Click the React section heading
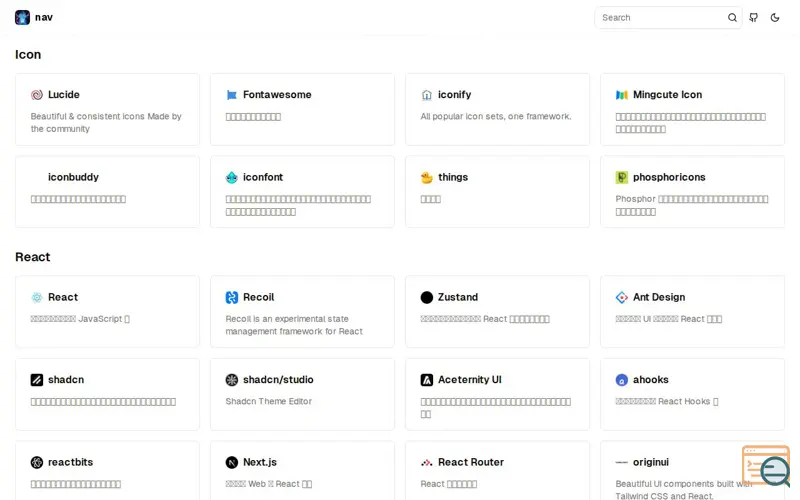This screenshot has height=500, width=800. coord(33,257)
